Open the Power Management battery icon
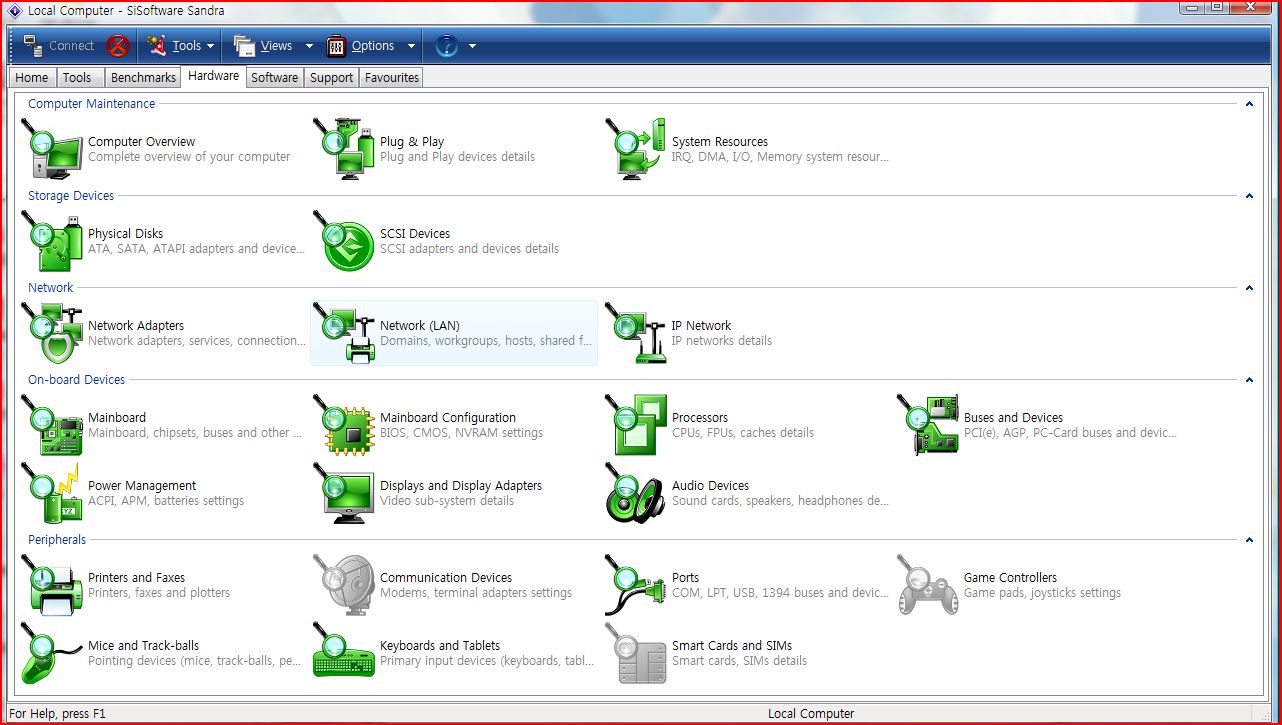Viewport: 1282px width, 725px height. pyautogui.click(x=52, y=493)
